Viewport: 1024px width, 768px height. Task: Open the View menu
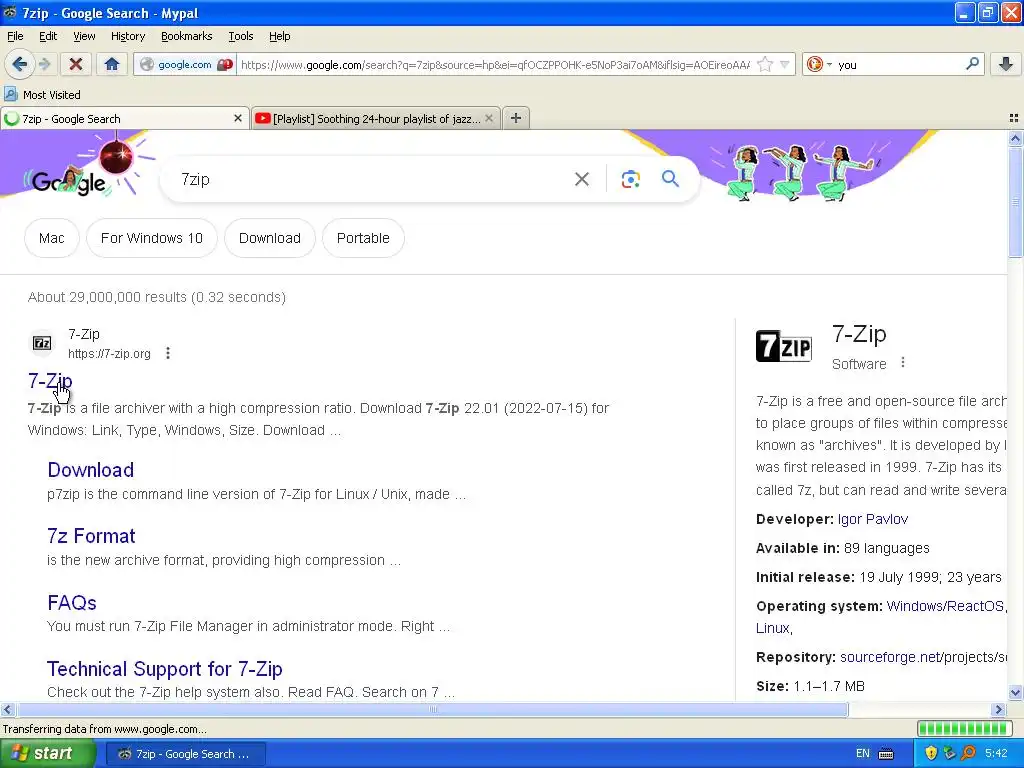[84, 36]
